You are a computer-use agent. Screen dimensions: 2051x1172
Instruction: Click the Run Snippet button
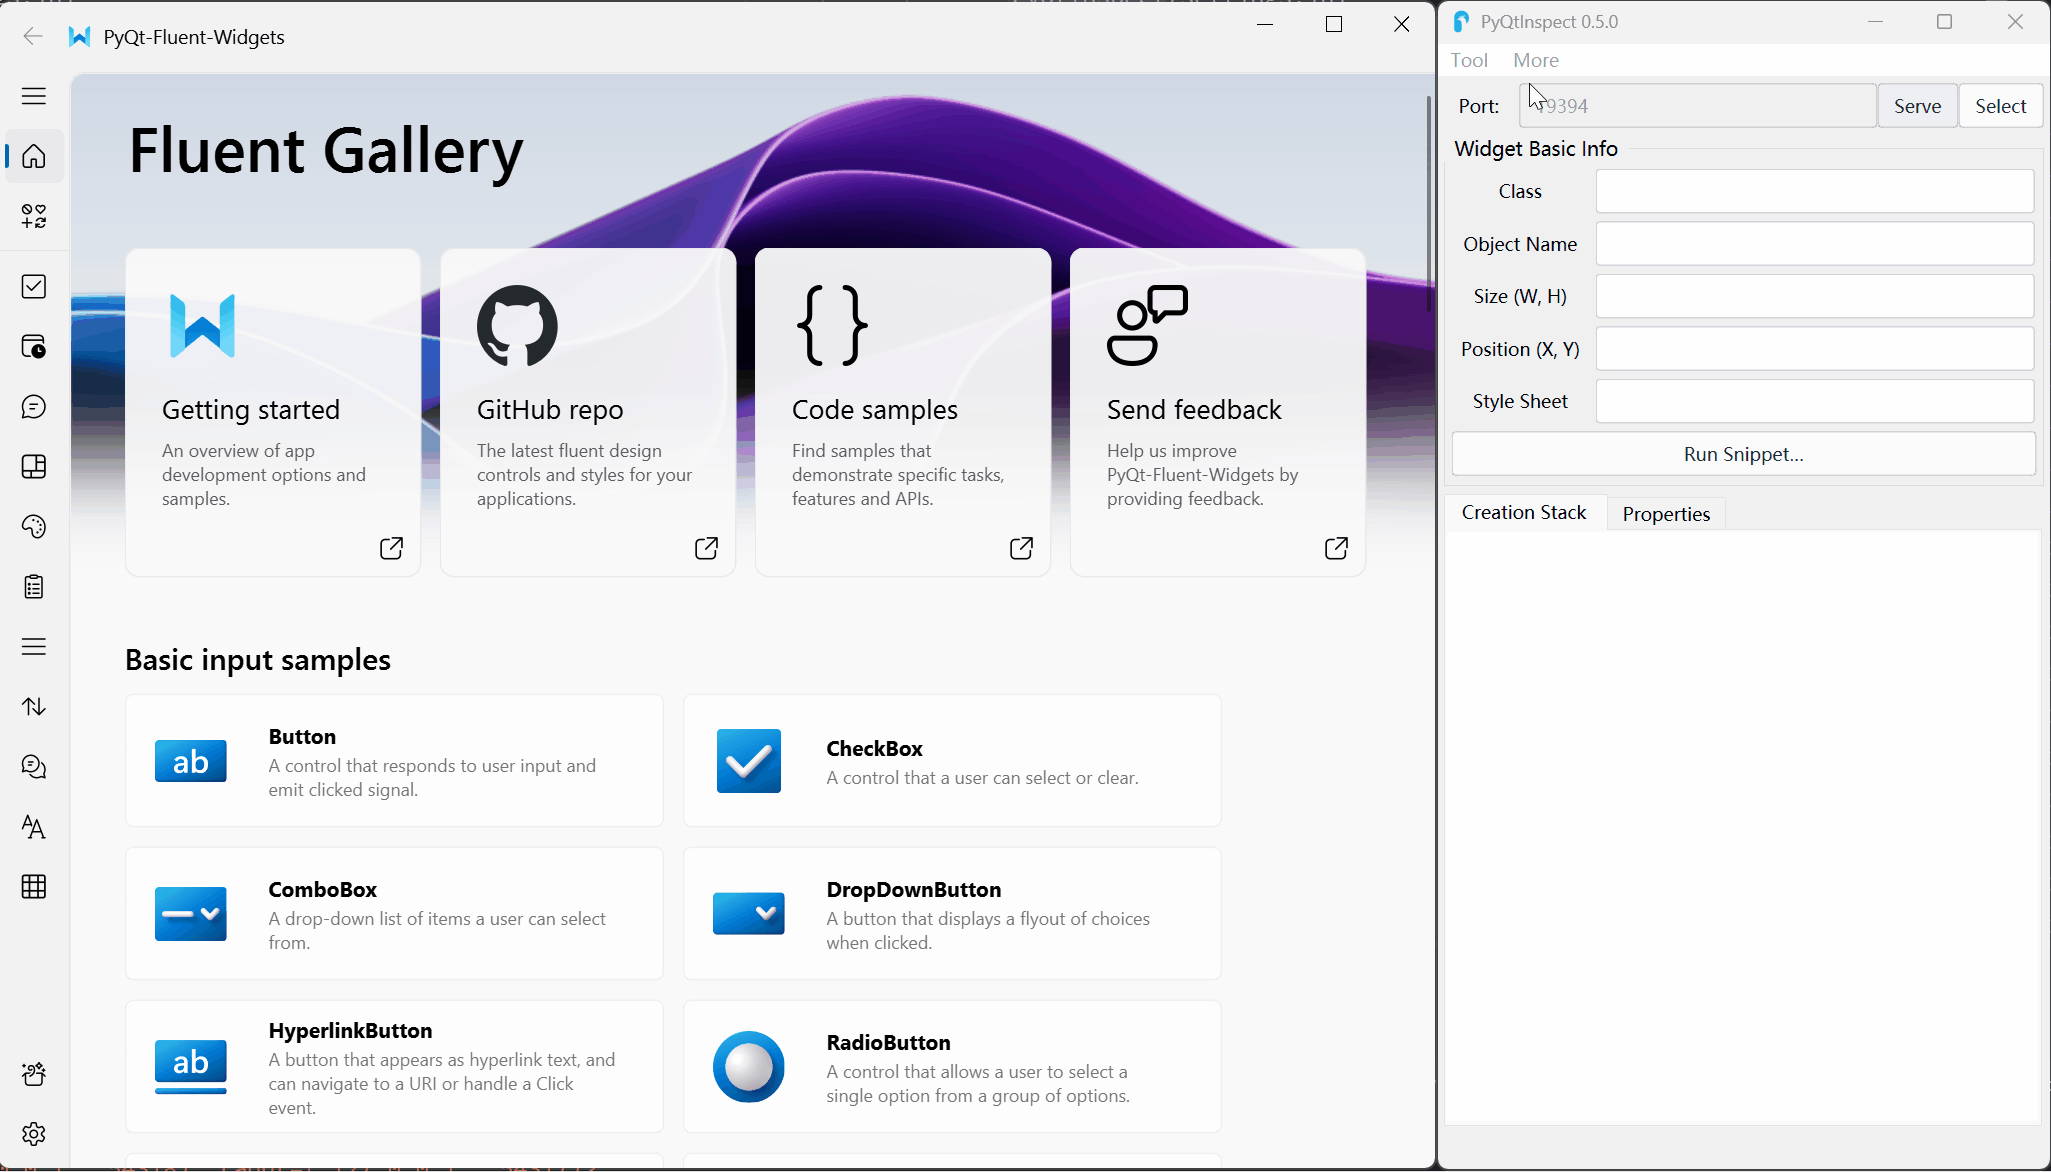[1743, 454]
